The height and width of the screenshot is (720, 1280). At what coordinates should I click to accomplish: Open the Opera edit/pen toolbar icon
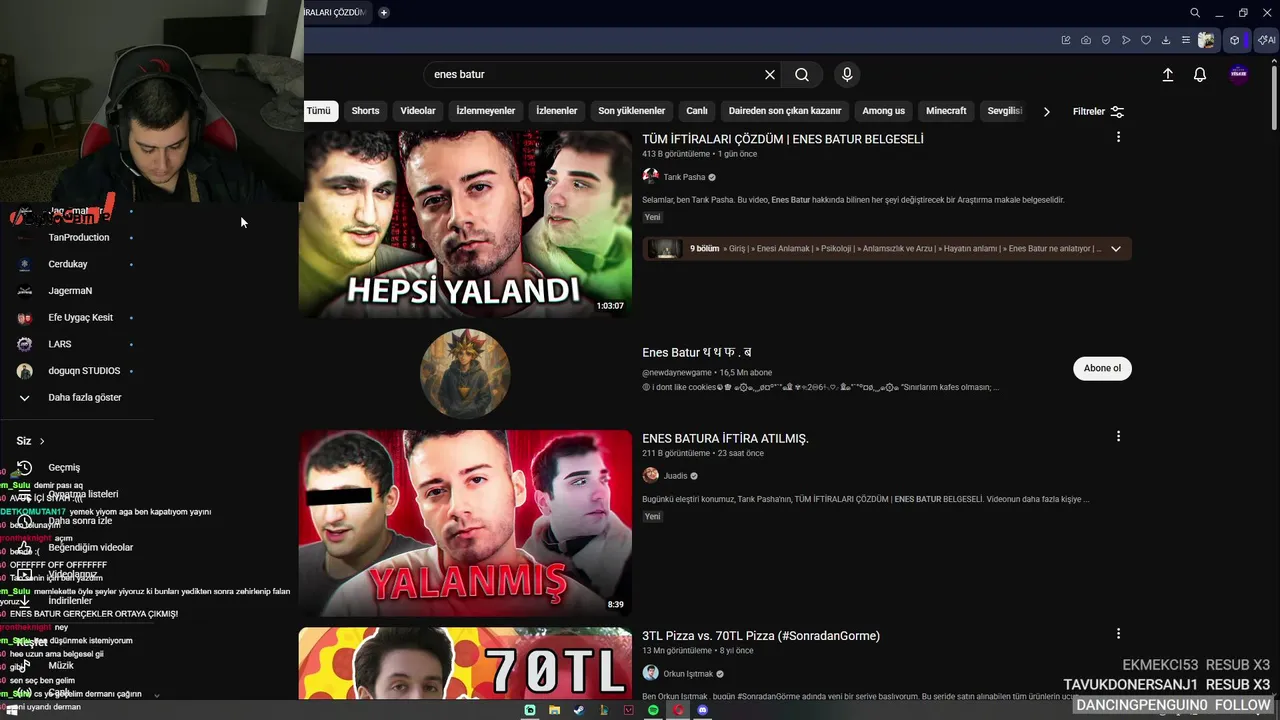click(1066, 40)
